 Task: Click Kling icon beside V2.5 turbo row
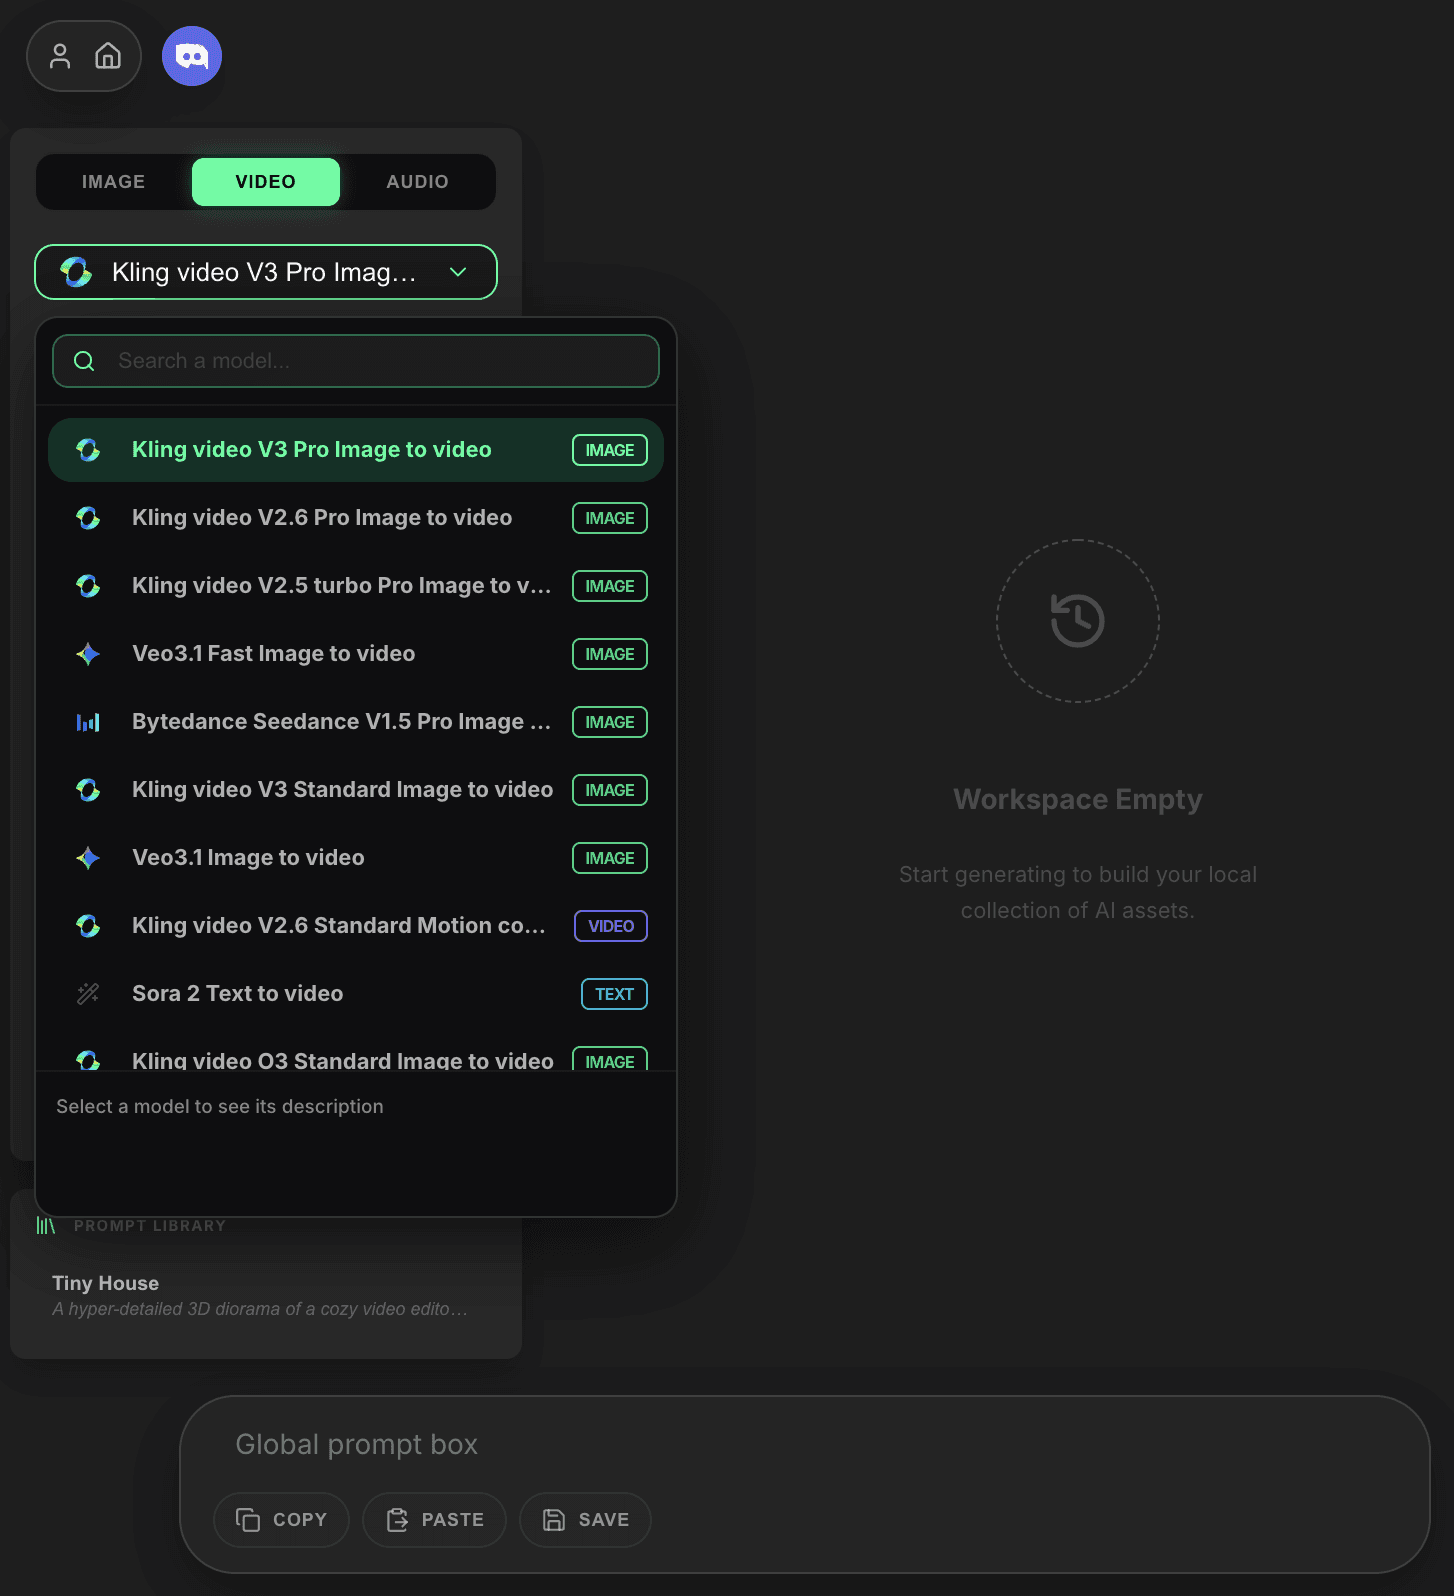pos(88,586)
